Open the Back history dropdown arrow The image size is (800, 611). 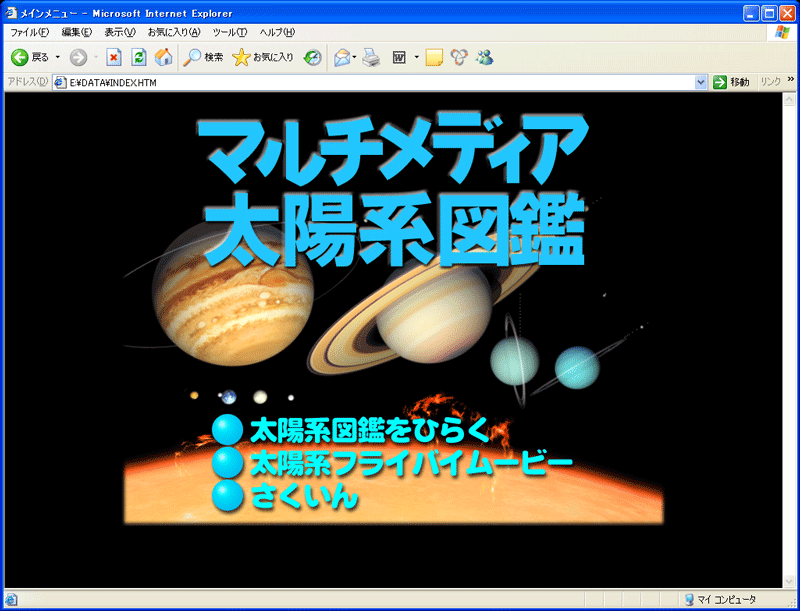(x=58, y=57)
